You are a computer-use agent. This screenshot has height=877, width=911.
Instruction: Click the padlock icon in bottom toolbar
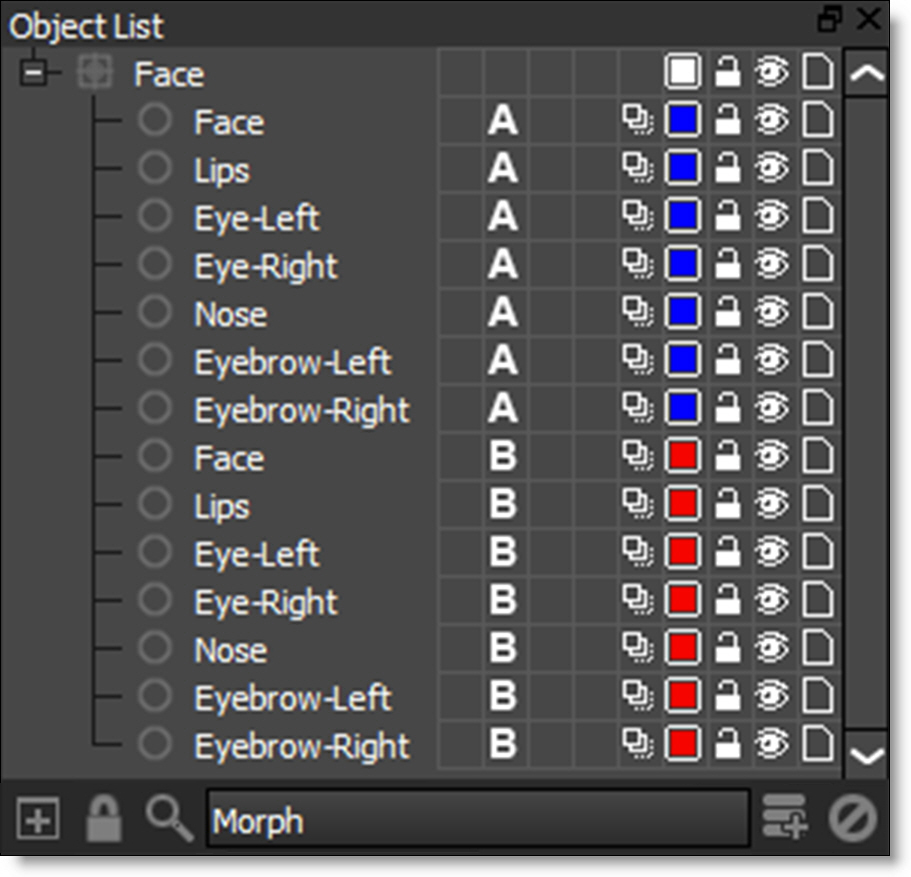tap(103, 819)
